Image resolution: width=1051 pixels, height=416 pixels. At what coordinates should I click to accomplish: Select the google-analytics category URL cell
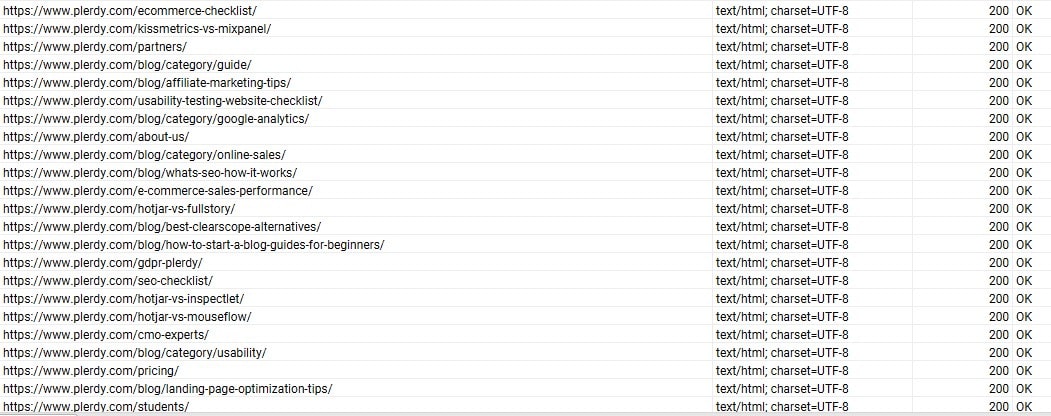pyautogui.click(x=356, y=119)
